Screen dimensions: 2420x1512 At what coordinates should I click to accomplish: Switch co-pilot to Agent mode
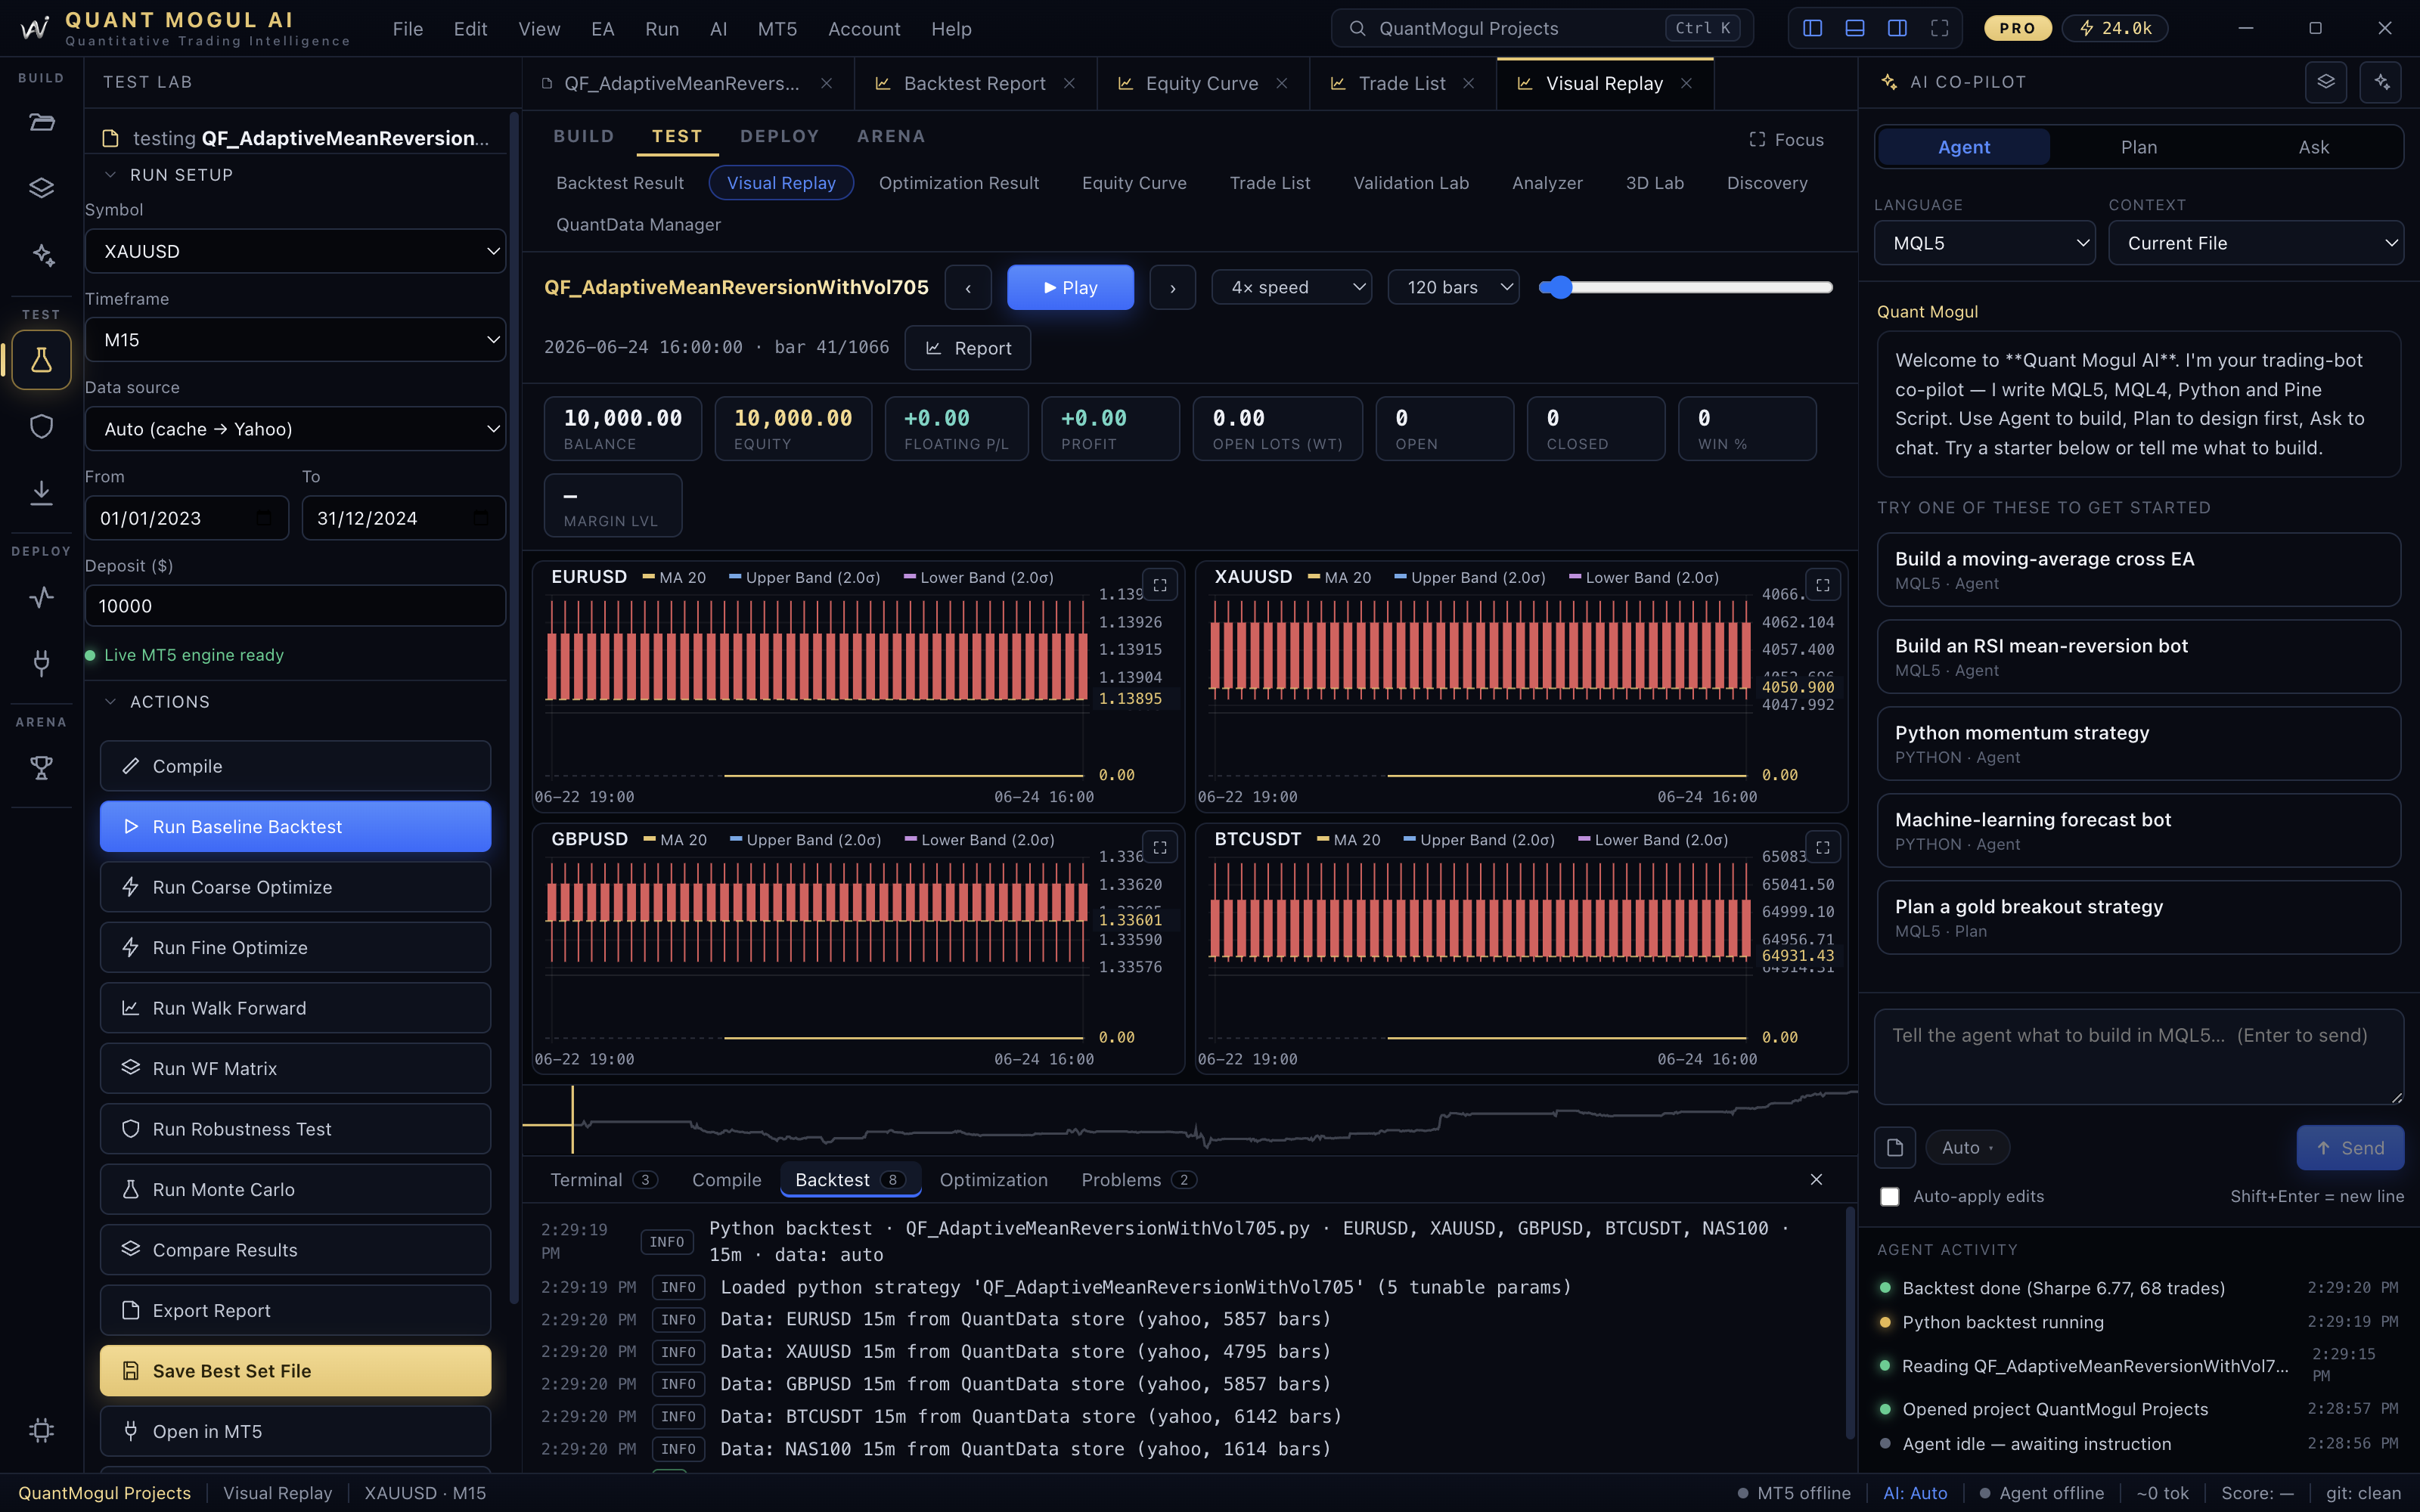click(1964, 147)
